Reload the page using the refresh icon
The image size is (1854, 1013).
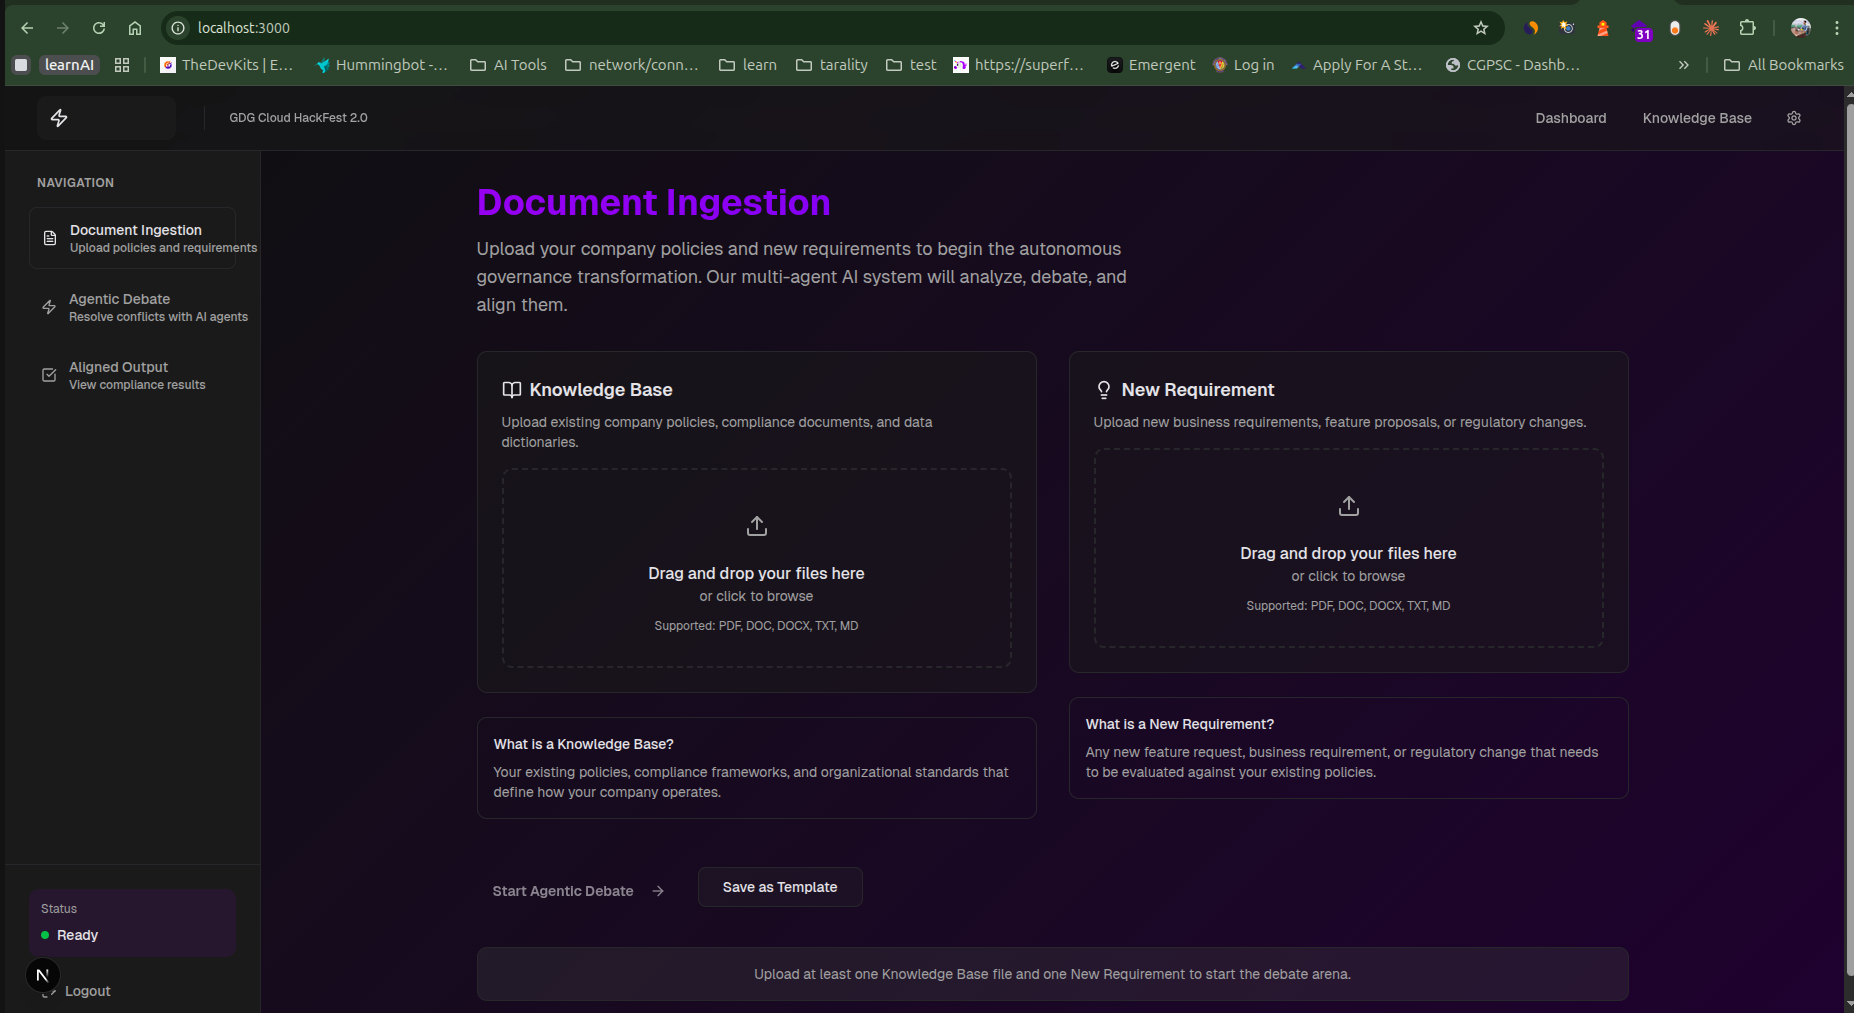click(99, 28)
